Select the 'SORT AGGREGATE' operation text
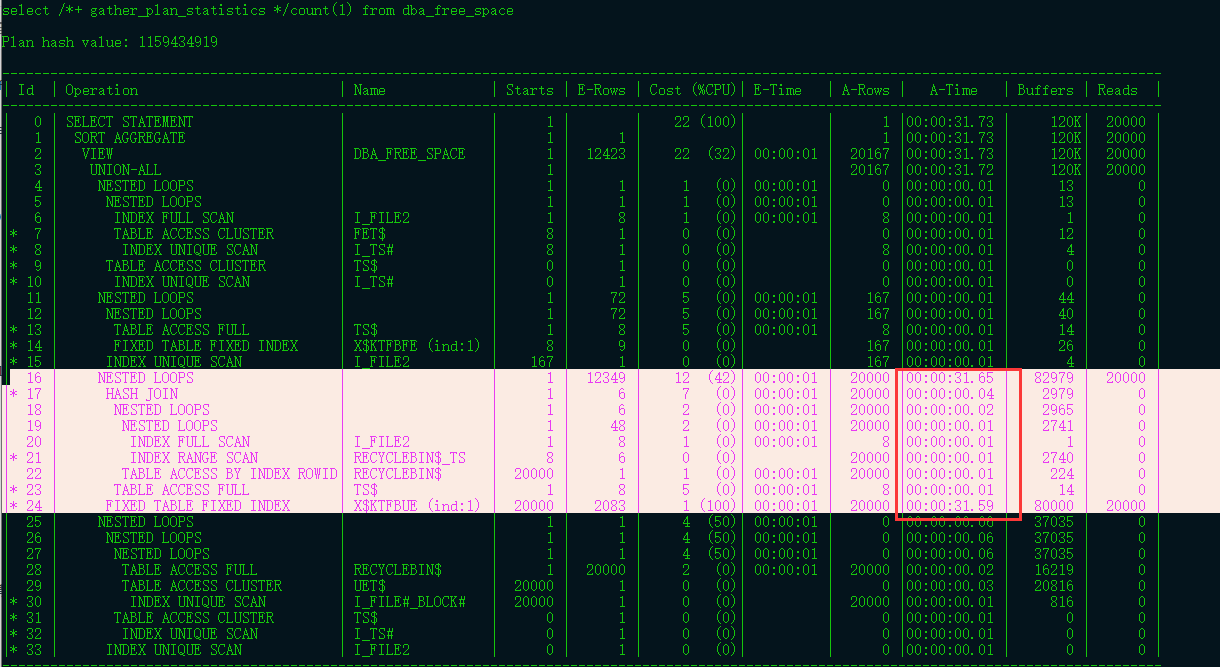This screenshot has height=667, width=1220. click(130, 138)
